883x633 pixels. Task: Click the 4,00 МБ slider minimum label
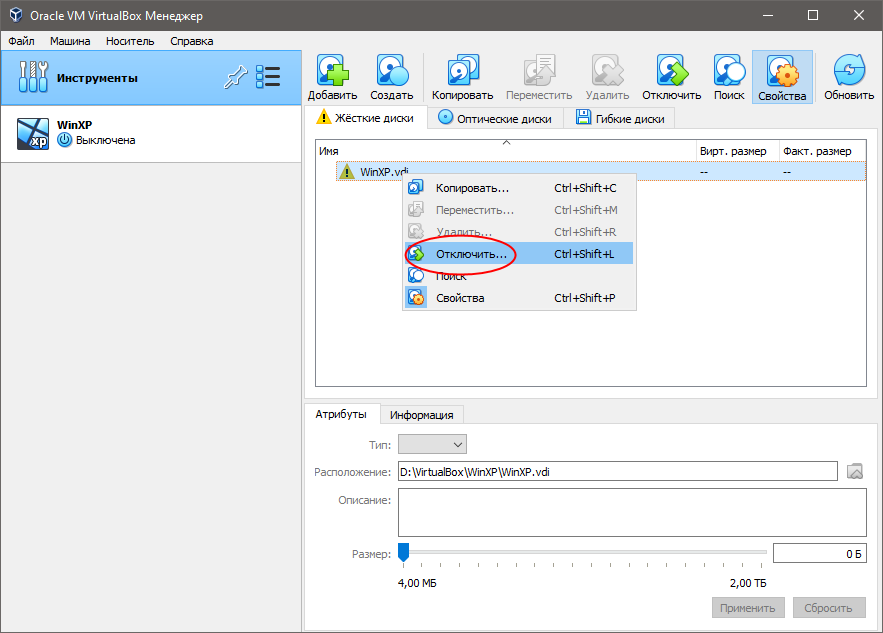tap(417, 583)
